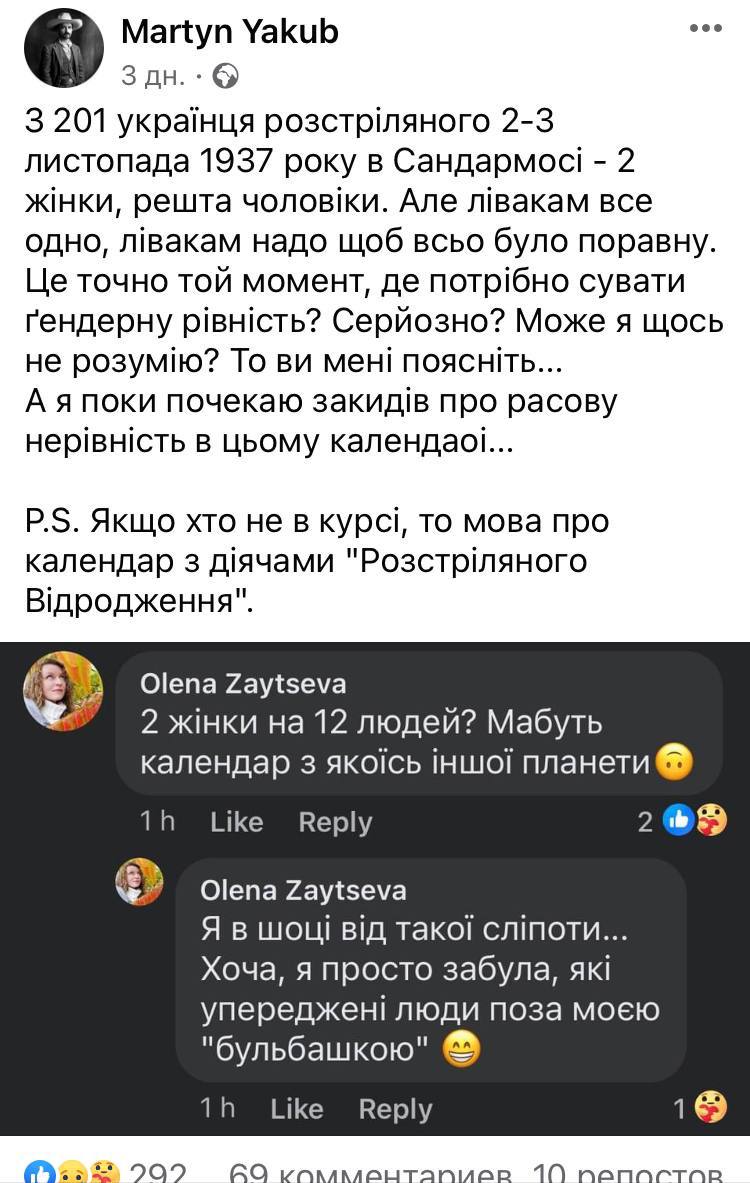Like the reply mentioning 'бульбашкою'
This screenshot has height=1183, width=750.
pyautogui.click(x=297, y=1108)
